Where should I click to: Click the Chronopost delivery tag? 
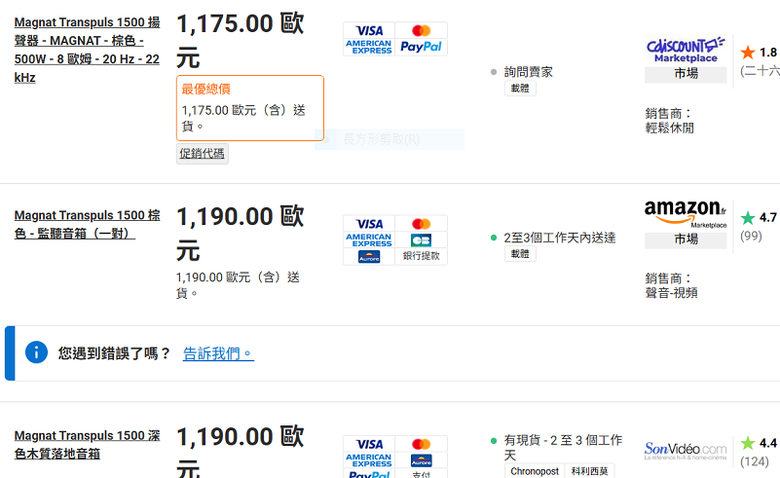click(x=534, y=471)
